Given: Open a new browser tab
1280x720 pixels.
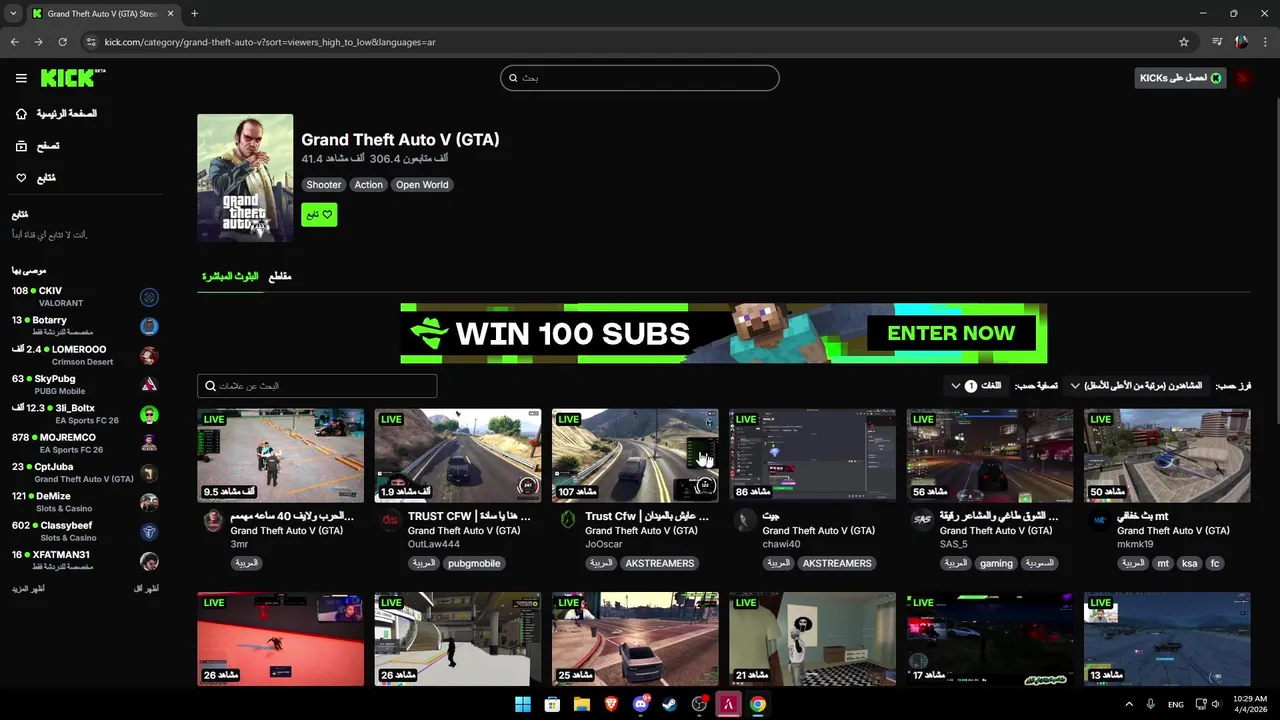Looking at the screenshot, I should click(x=194, y=14).
